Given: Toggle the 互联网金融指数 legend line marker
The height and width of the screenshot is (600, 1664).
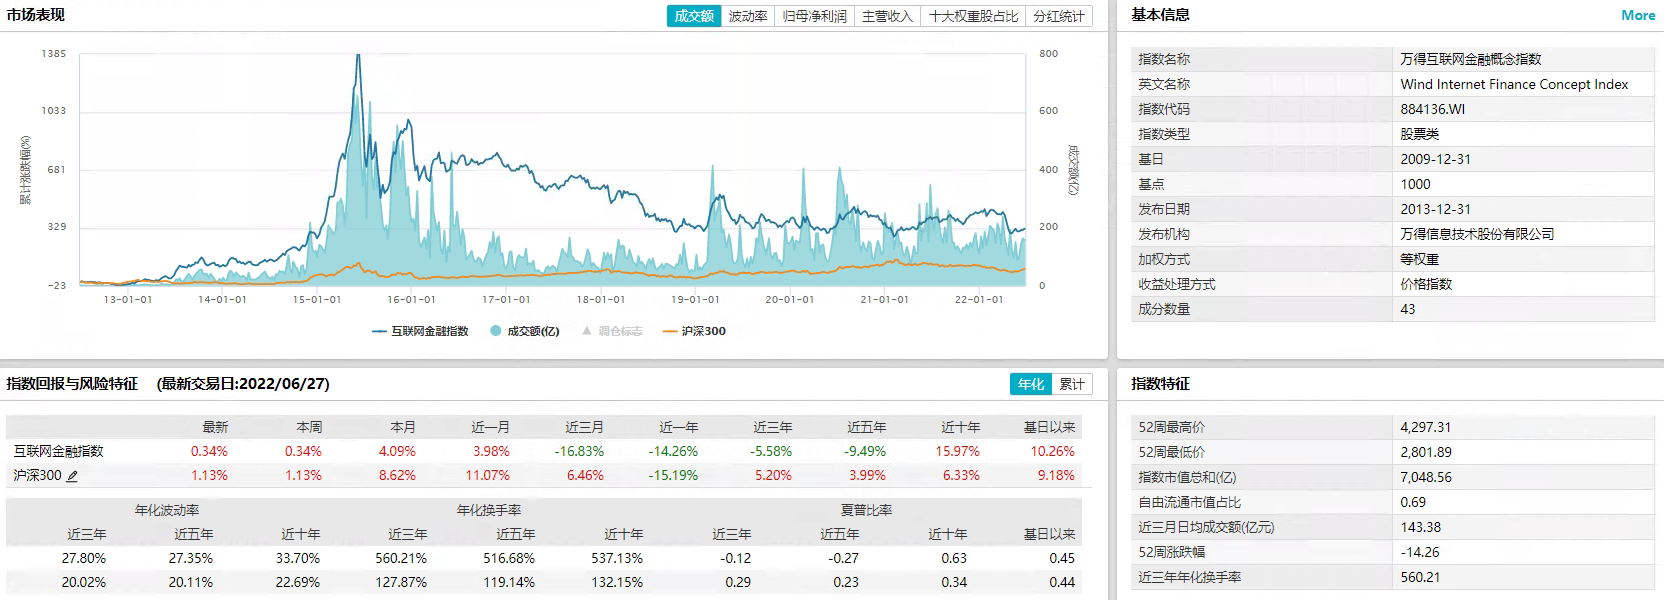Looking at the screenshot, I should pyautogui.click(x=379, y=331).
